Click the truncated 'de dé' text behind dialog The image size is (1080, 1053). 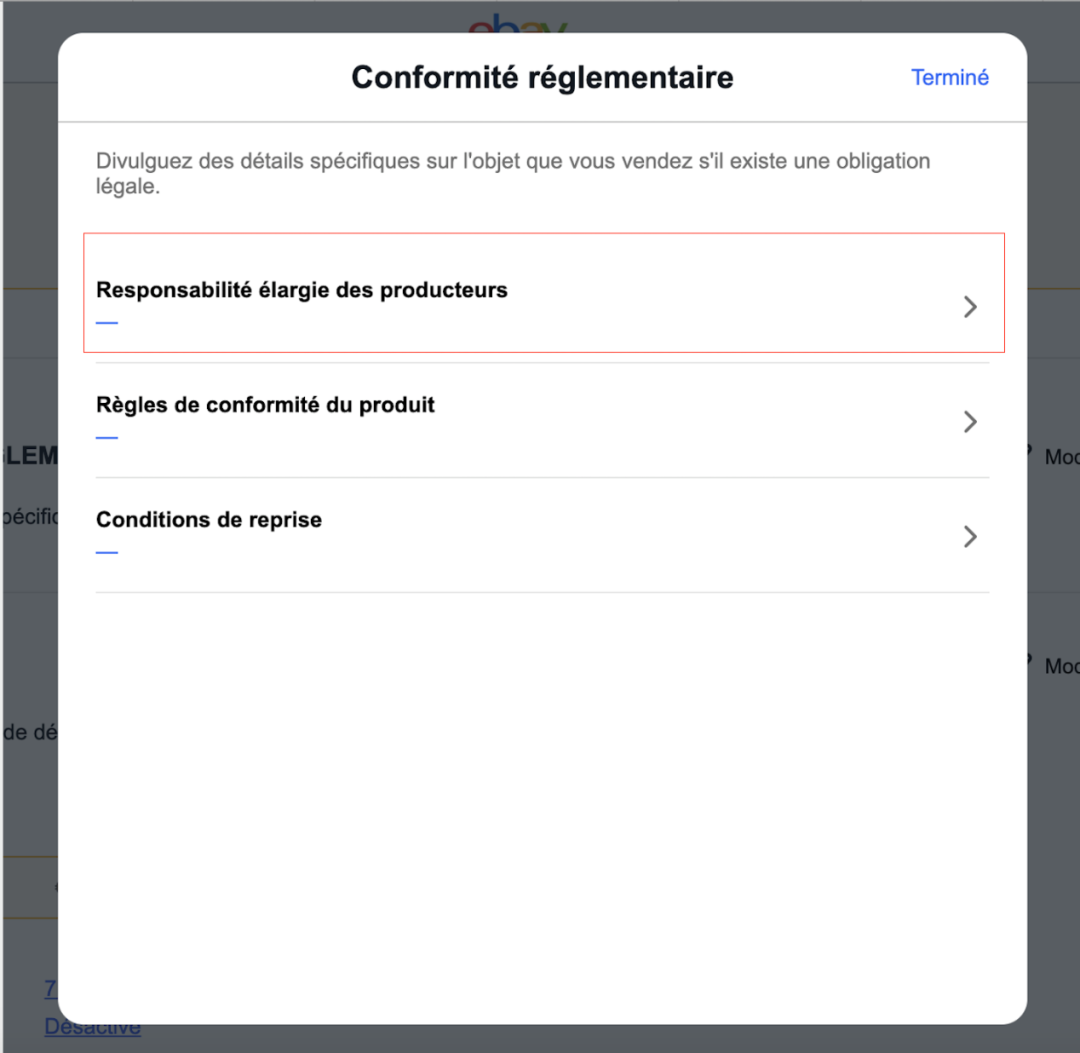(x=30, y=733)
